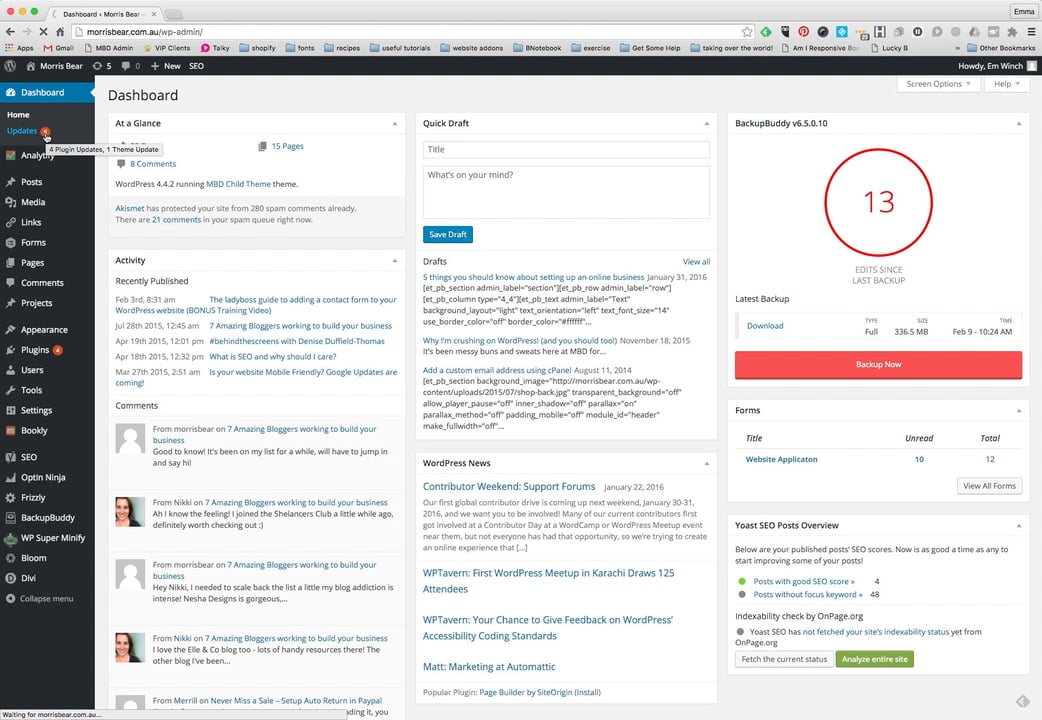Open Website Applicaton form link
The width and height of the screenshot is (1042, 720).
[782, 459]
